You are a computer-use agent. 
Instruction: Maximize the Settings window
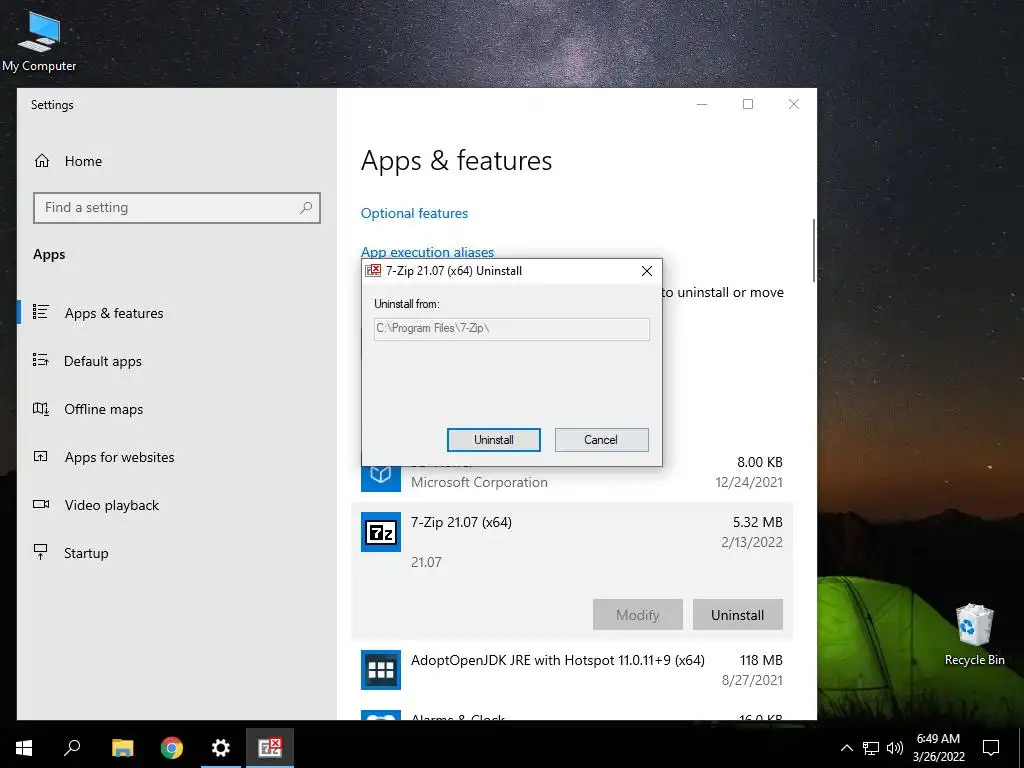748,104
